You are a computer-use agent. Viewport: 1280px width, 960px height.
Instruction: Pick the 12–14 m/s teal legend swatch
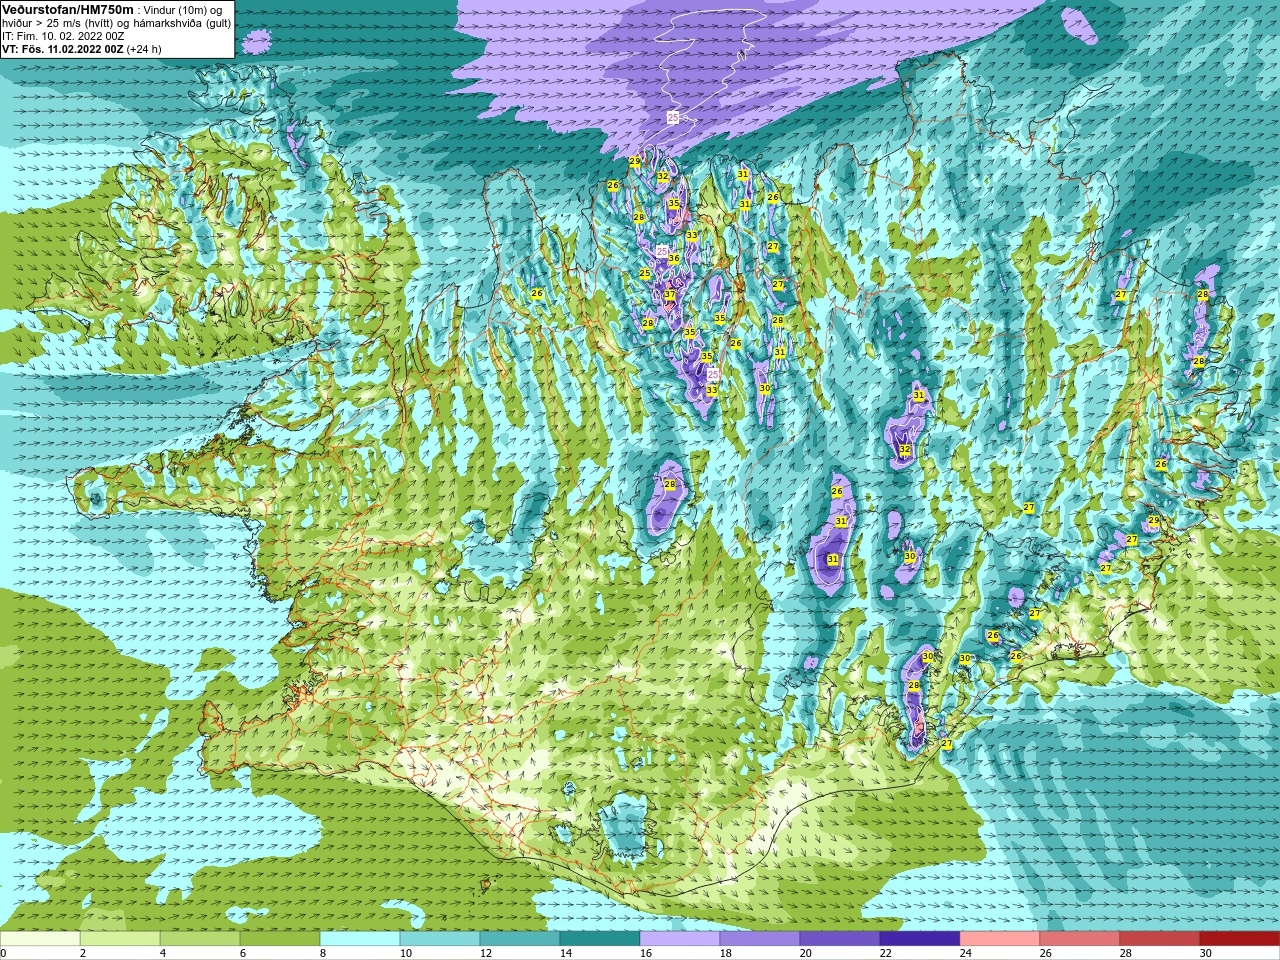point(520,939)
